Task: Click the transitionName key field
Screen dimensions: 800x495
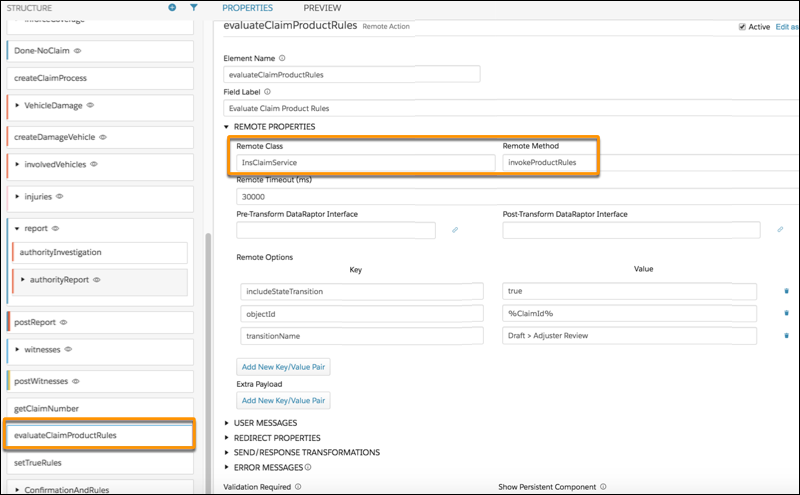Action: coord(362,336)
